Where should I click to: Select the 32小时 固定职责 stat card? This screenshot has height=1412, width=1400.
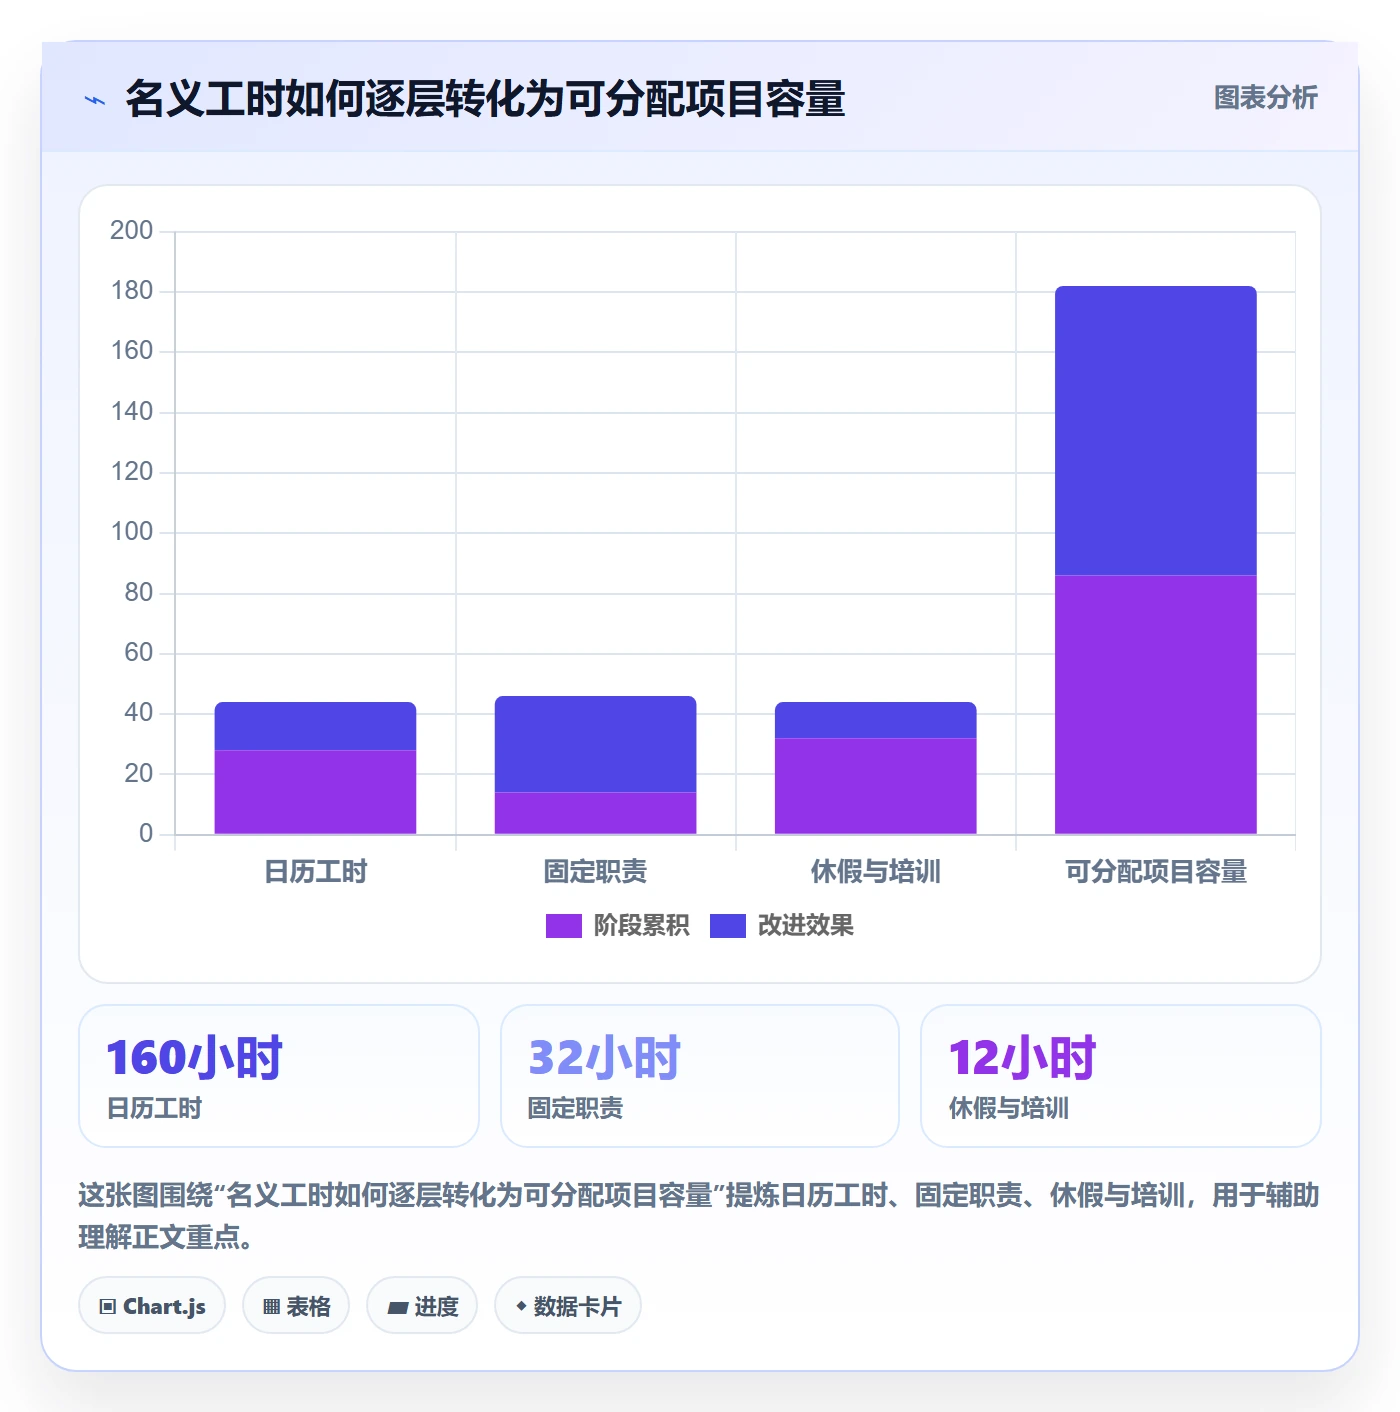700,1076
